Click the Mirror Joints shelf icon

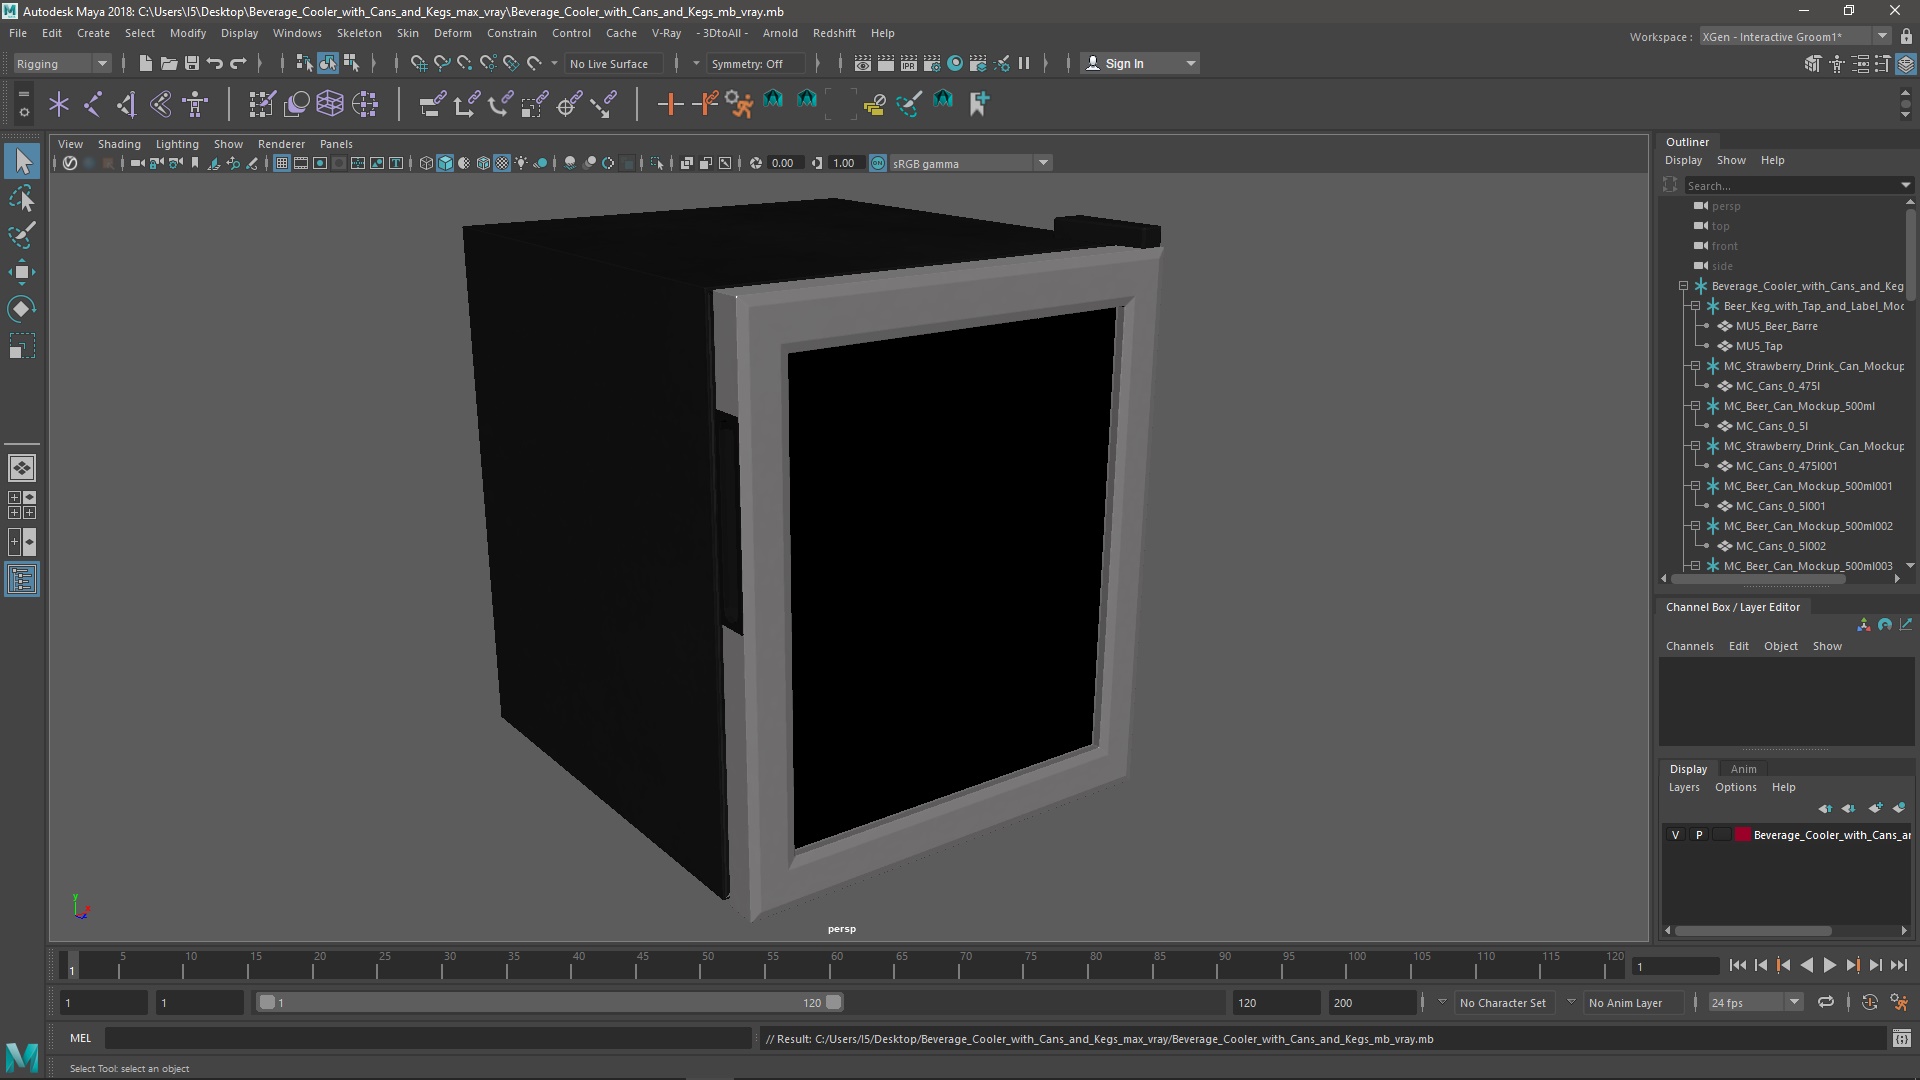pyautogui.click(x=127, y=104)
